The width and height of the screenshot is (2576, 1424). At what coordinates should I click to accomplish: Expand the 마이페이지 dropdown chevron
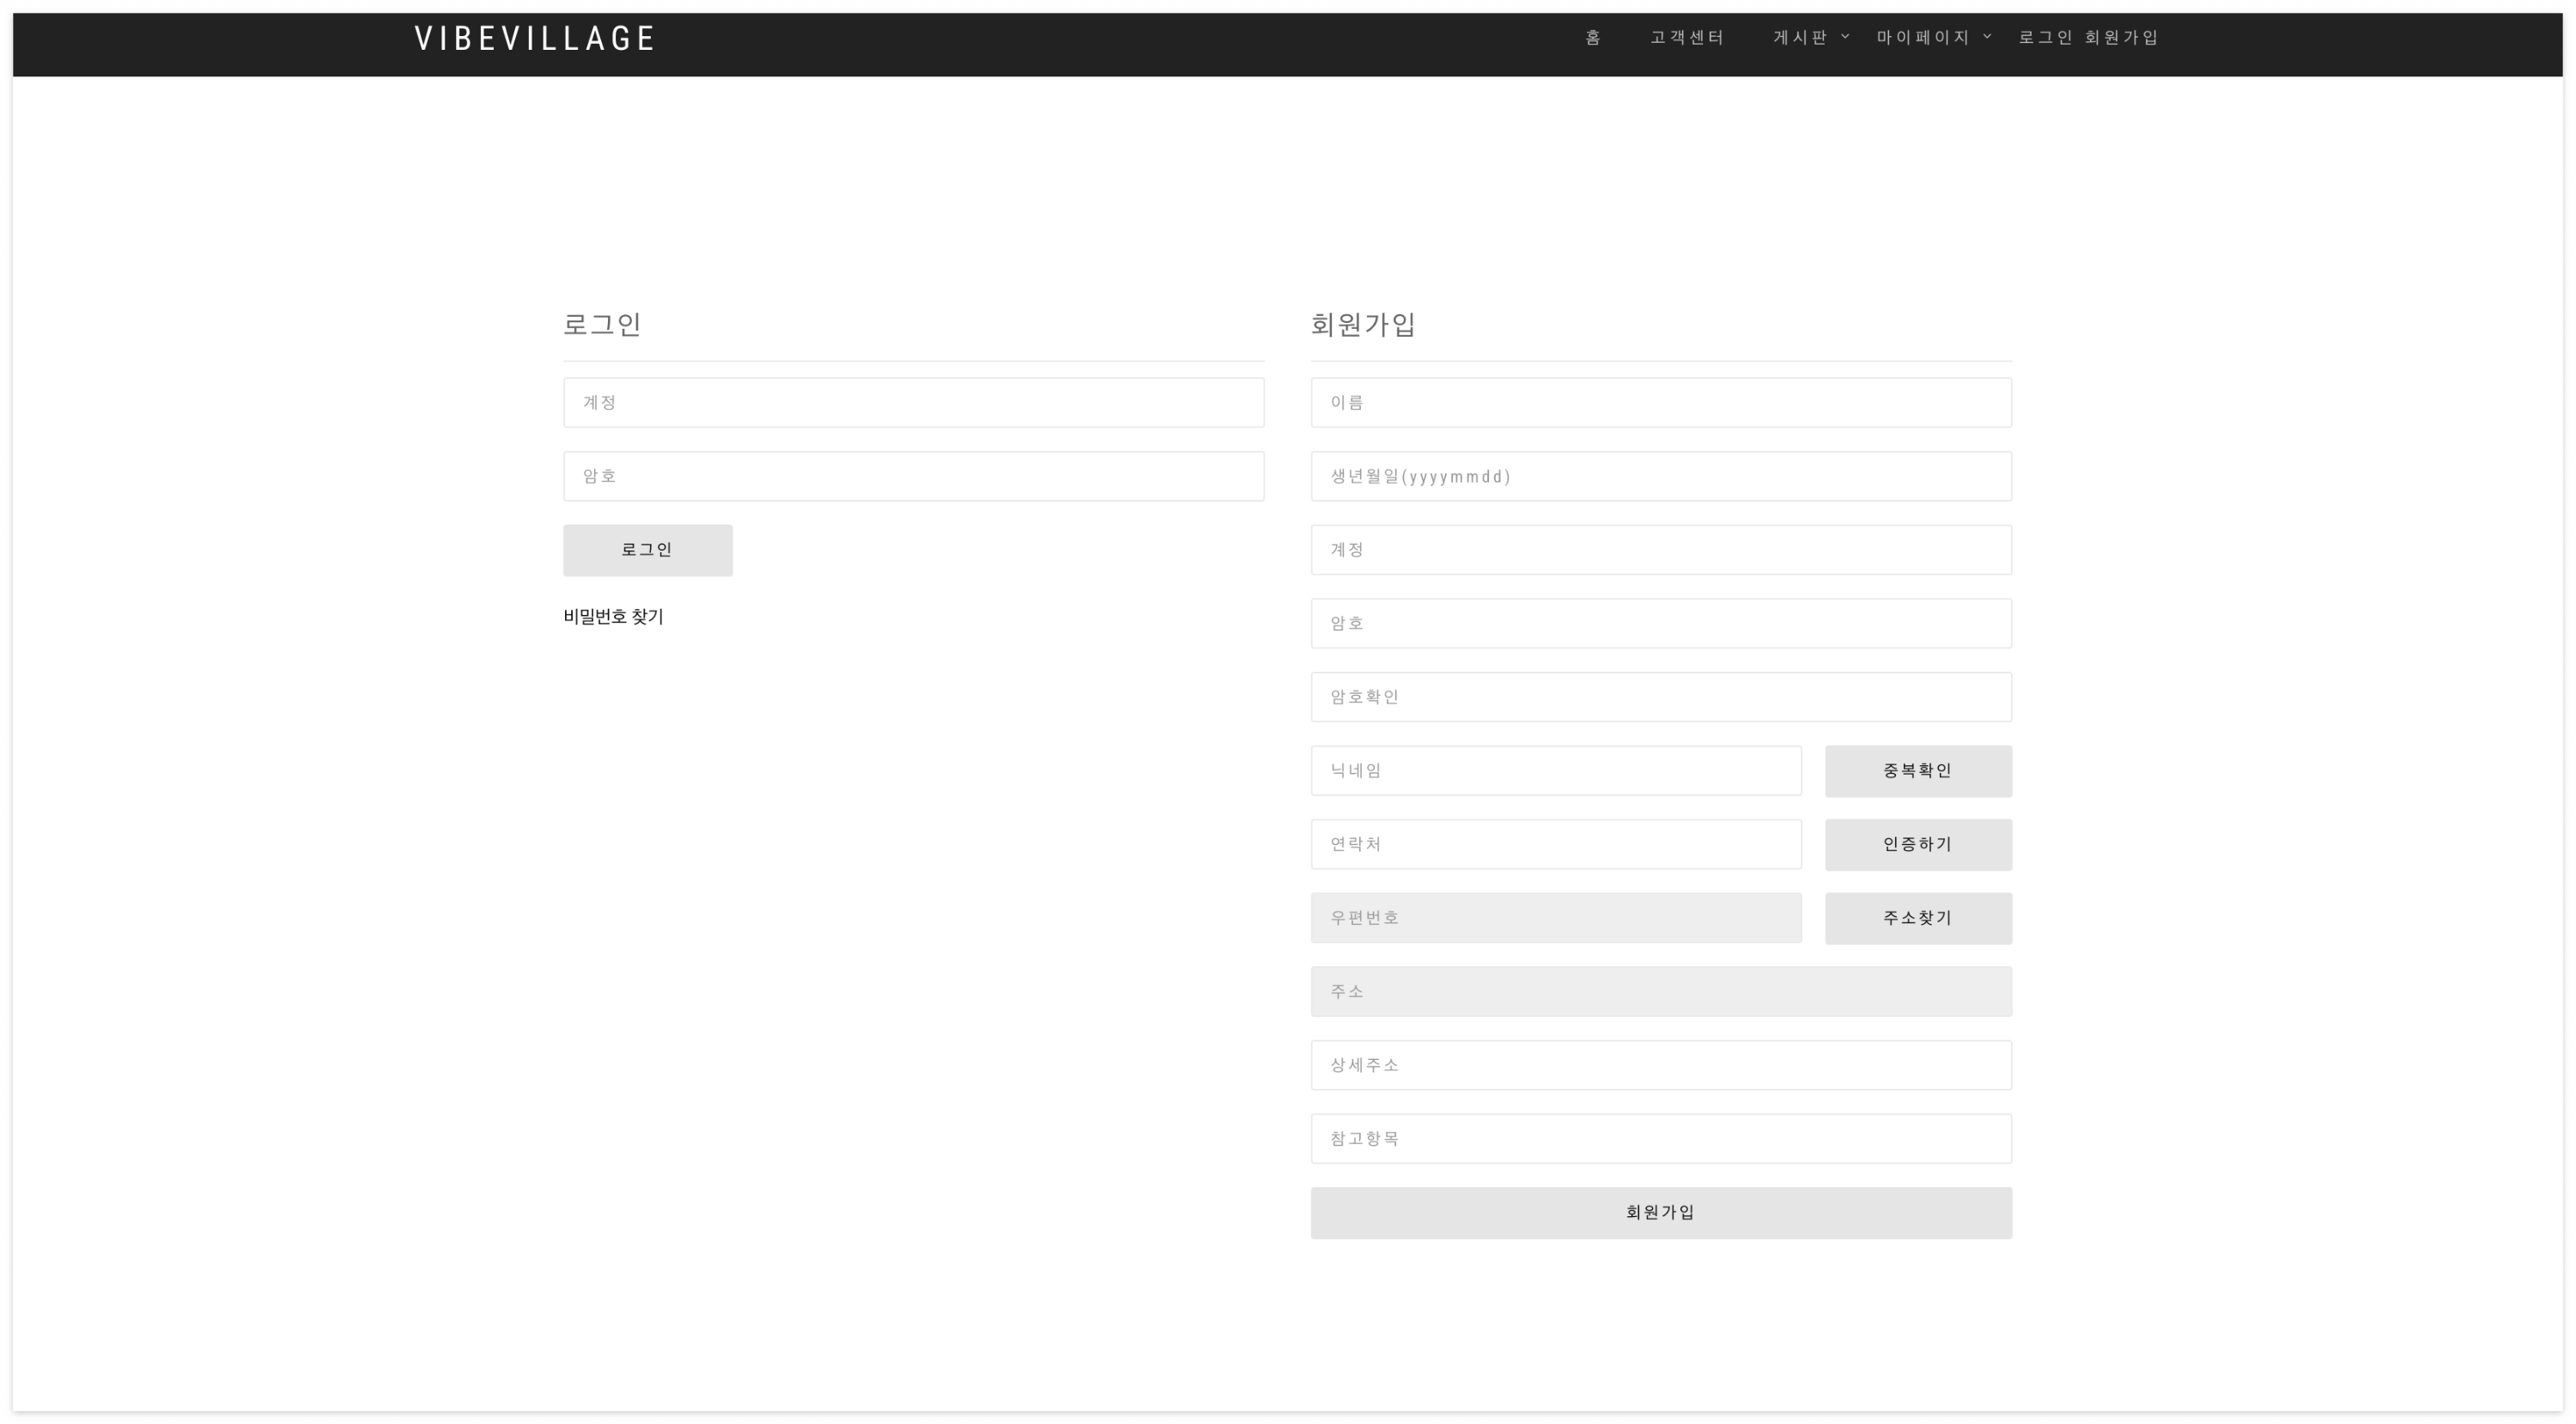tap(1987, 37)
